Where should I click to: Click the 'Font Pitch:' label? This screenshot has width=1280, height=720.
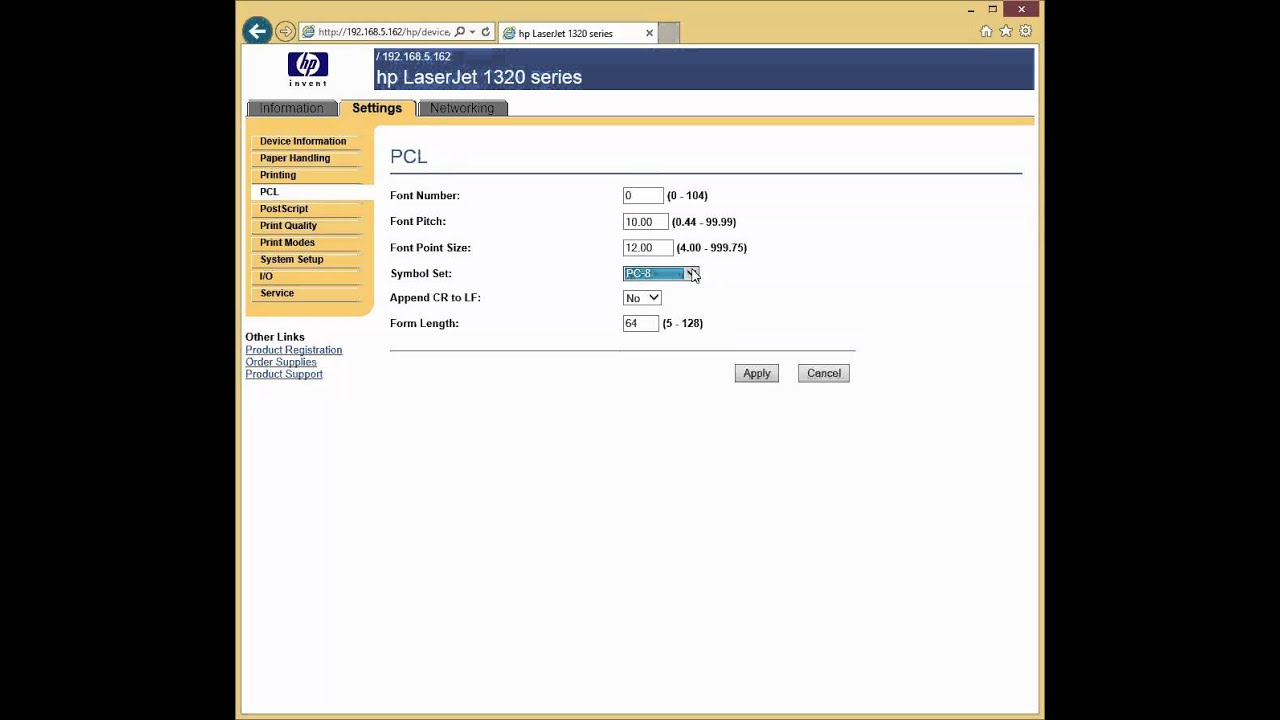point(418,222)
